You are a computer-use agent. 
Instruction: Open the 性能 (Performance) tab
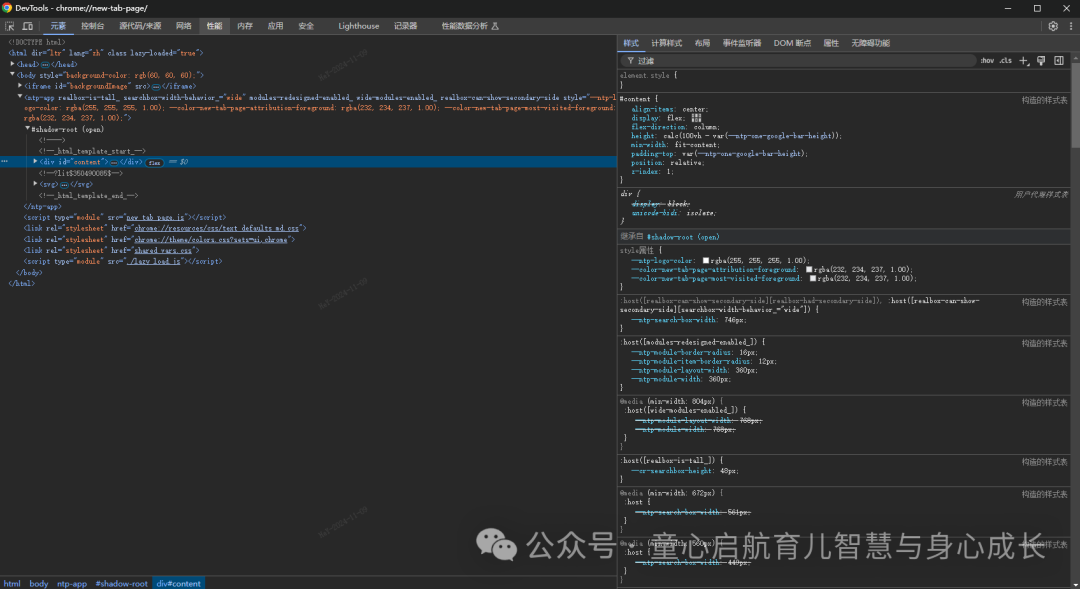[x=214, y=26]
